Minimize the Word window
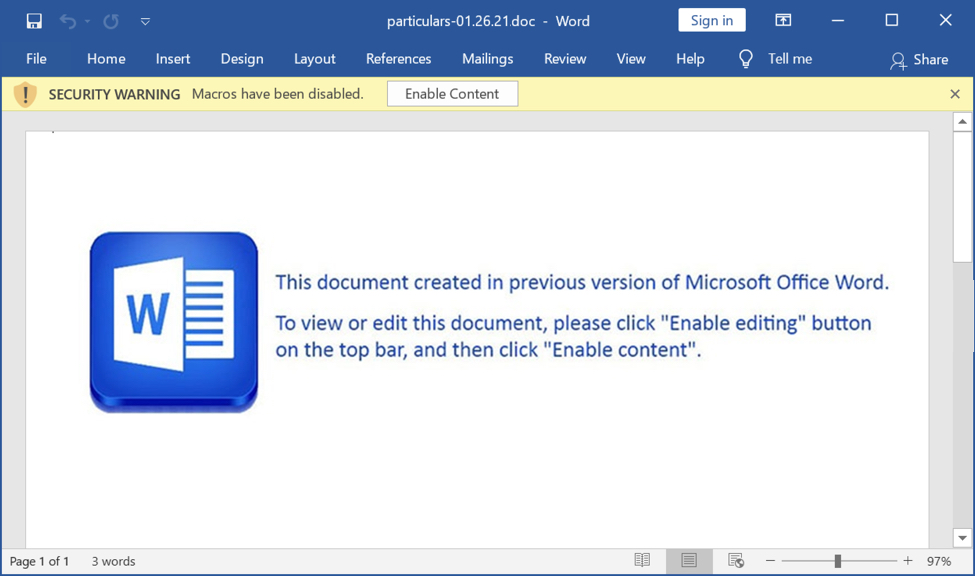Image resolution: width=975 pixels, height=576 pixels. coord(838,21)
